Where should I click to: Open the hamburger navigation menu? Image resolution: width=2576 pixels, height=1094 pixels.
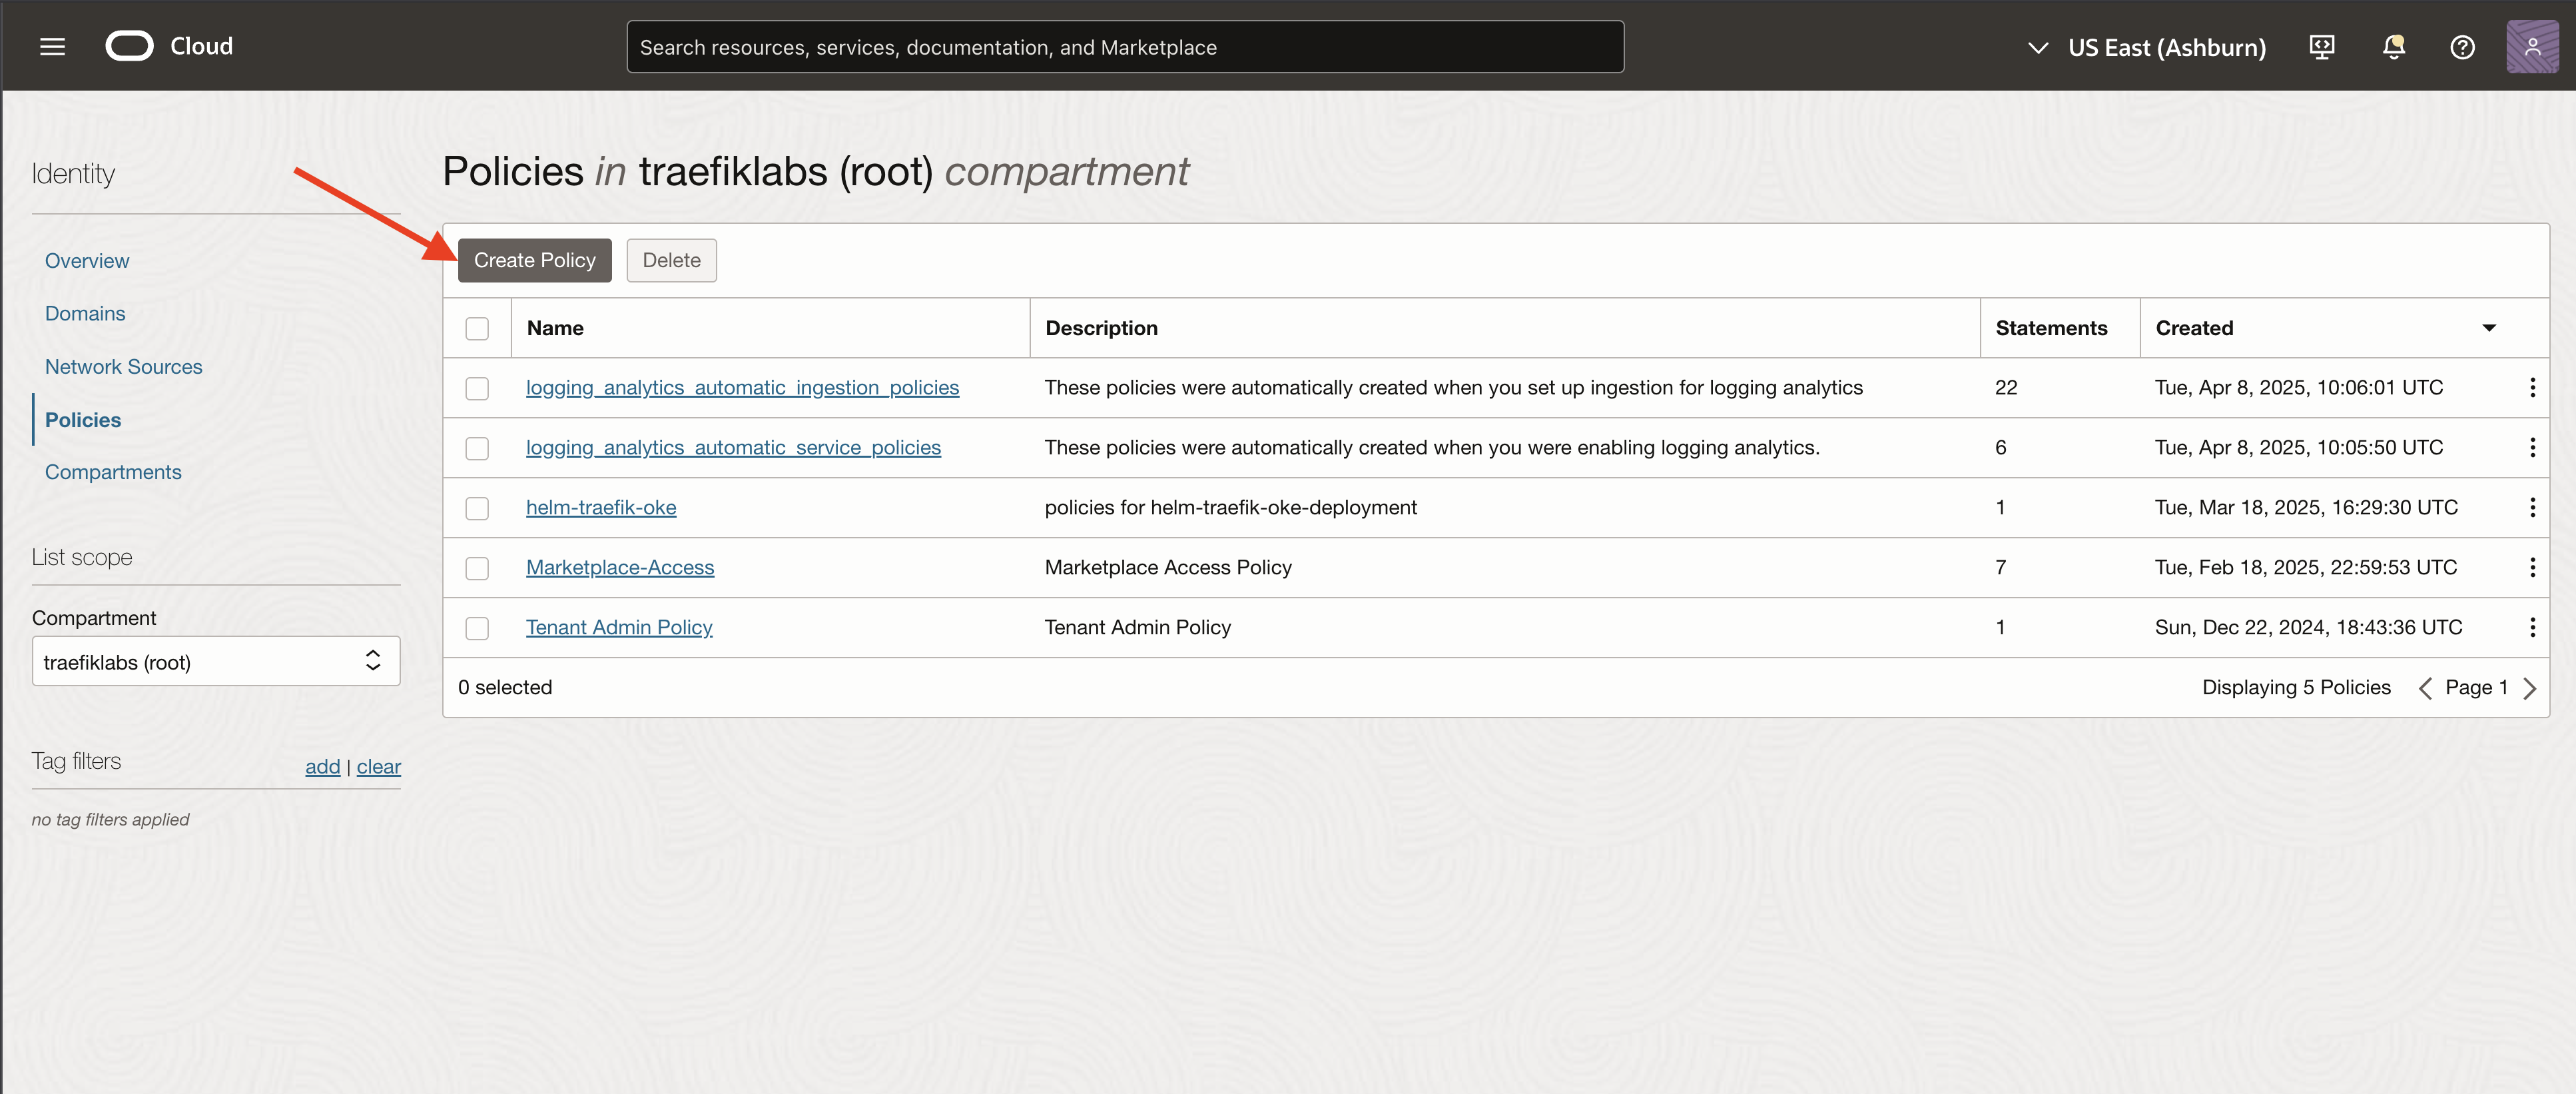click(52, 47)
